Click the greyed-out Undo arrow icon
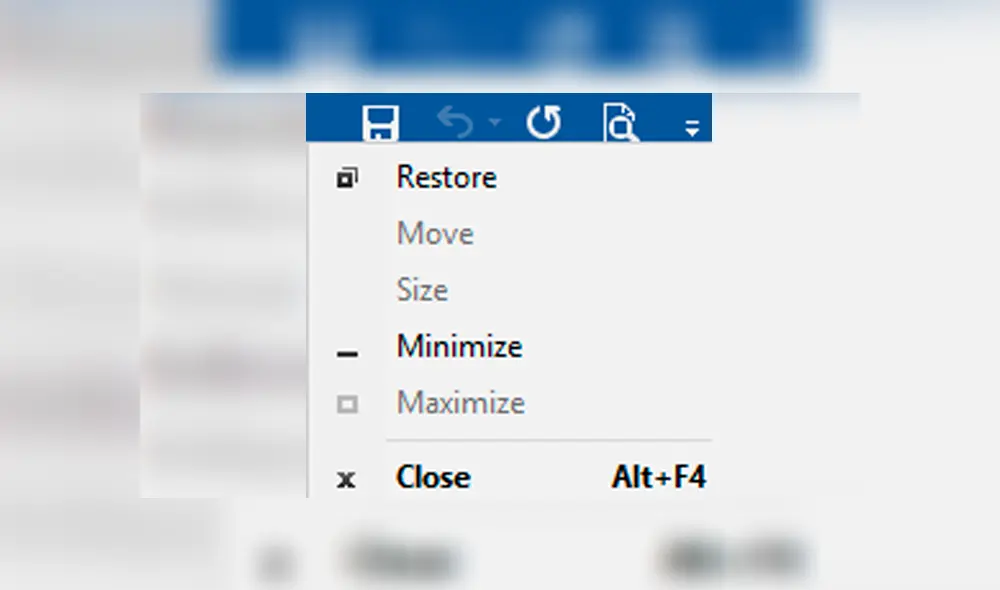1000x590 pixels. pyautogui.click(x=456, y=123)
